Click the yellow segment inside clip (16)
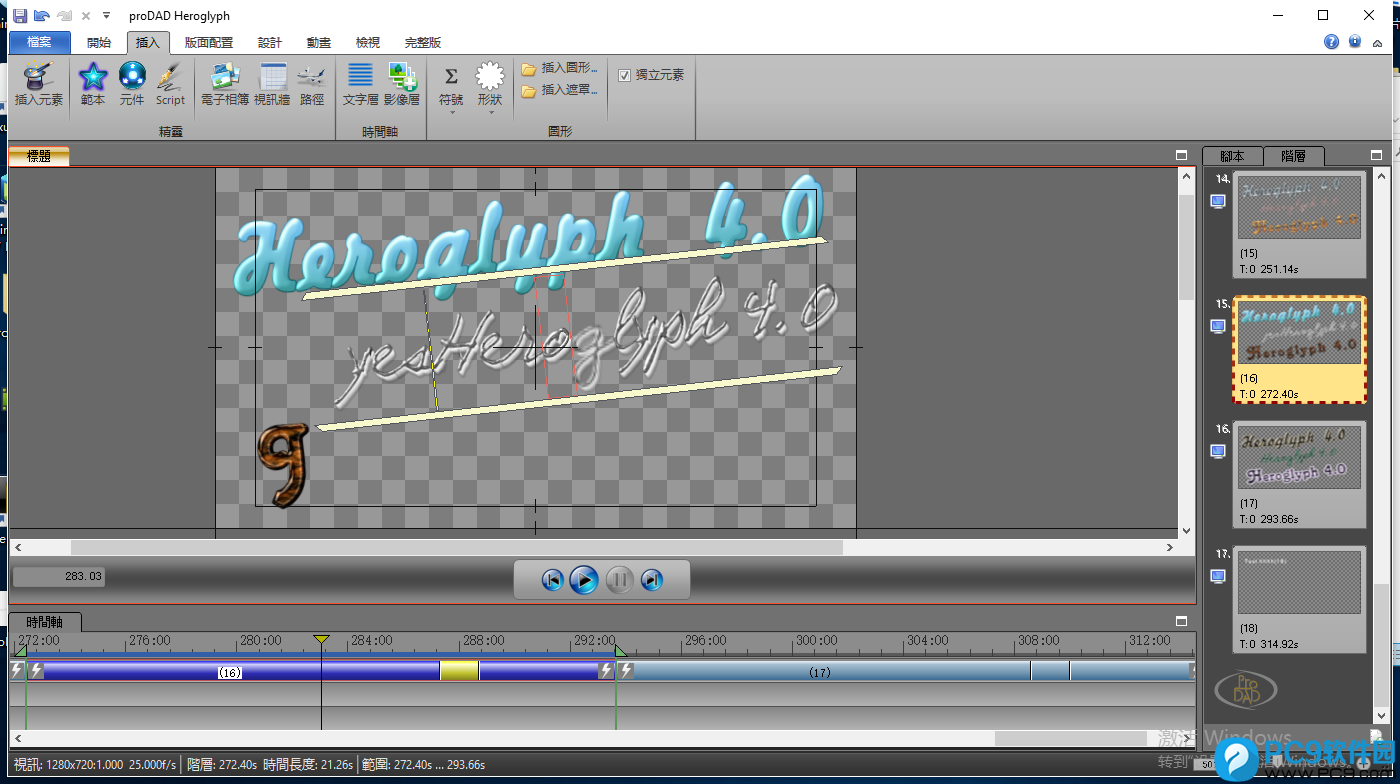 459,672
